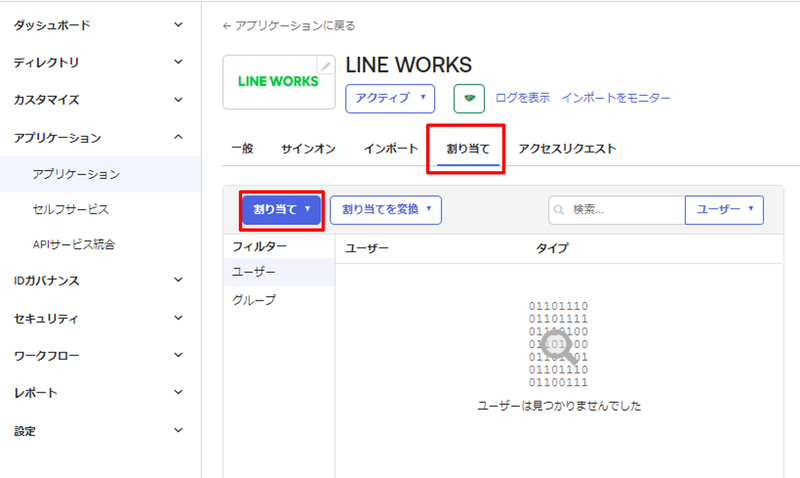
Task: Click the フィルター heading
Action: pyautogui.click(x=260, y=246)
